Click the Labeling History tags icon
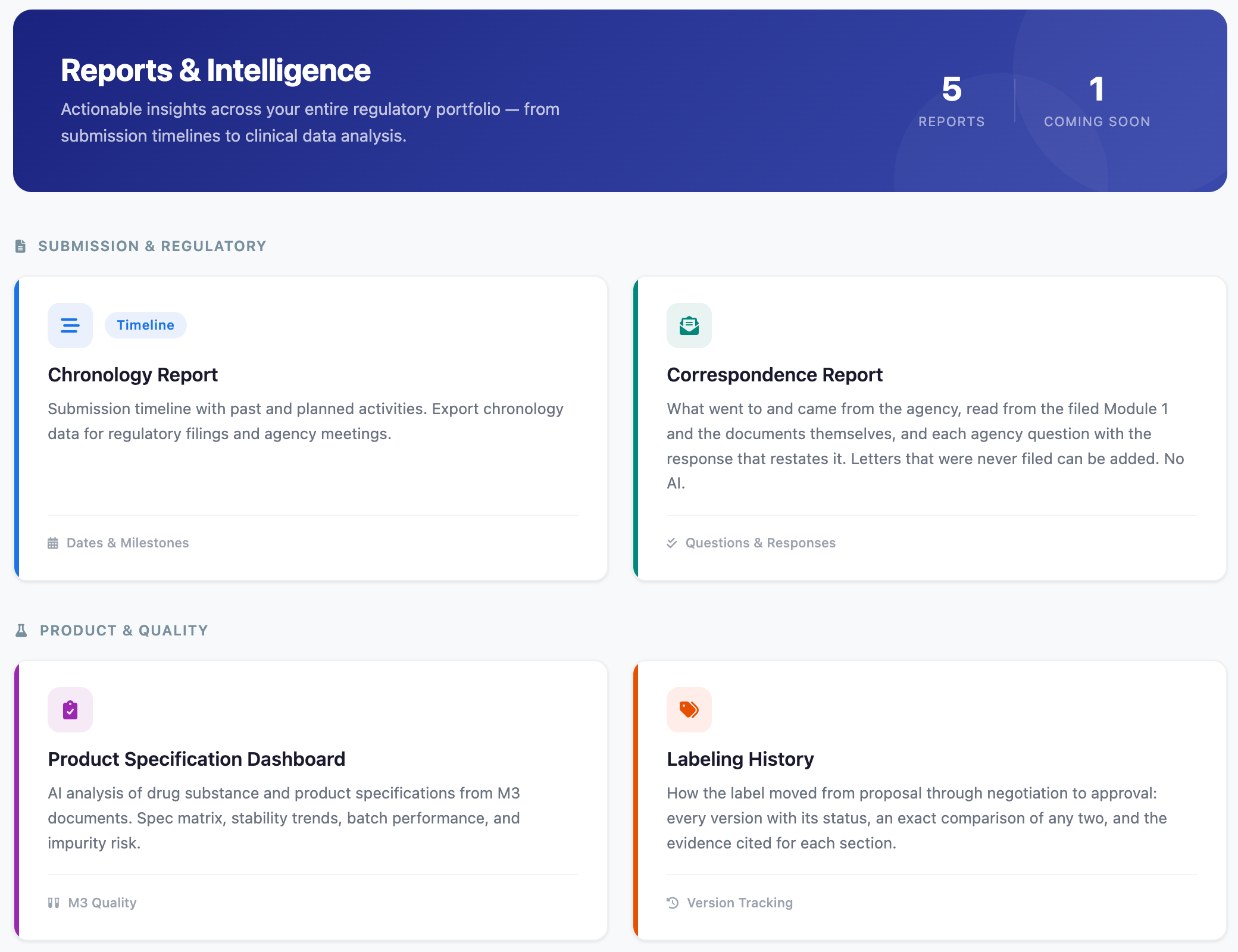 point(689,709)
